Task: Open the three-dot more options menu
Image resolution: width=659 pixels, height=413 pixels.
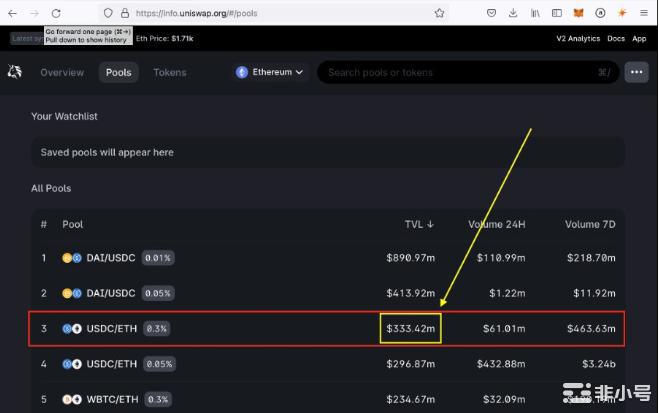Action: click(x=636, y=72)
